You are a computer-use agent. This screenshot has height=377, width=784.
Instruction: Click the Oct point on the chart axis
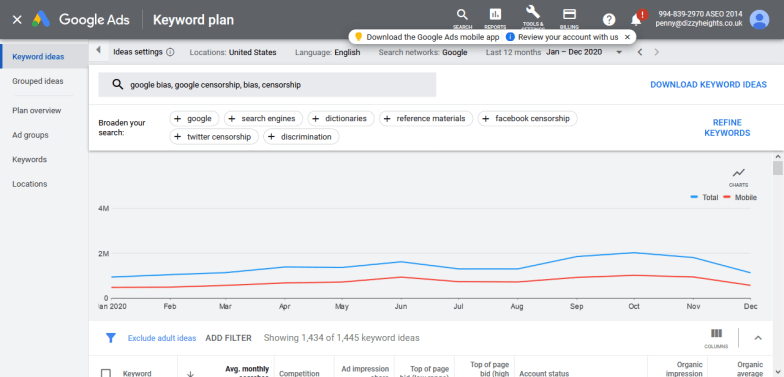point(634,306)
